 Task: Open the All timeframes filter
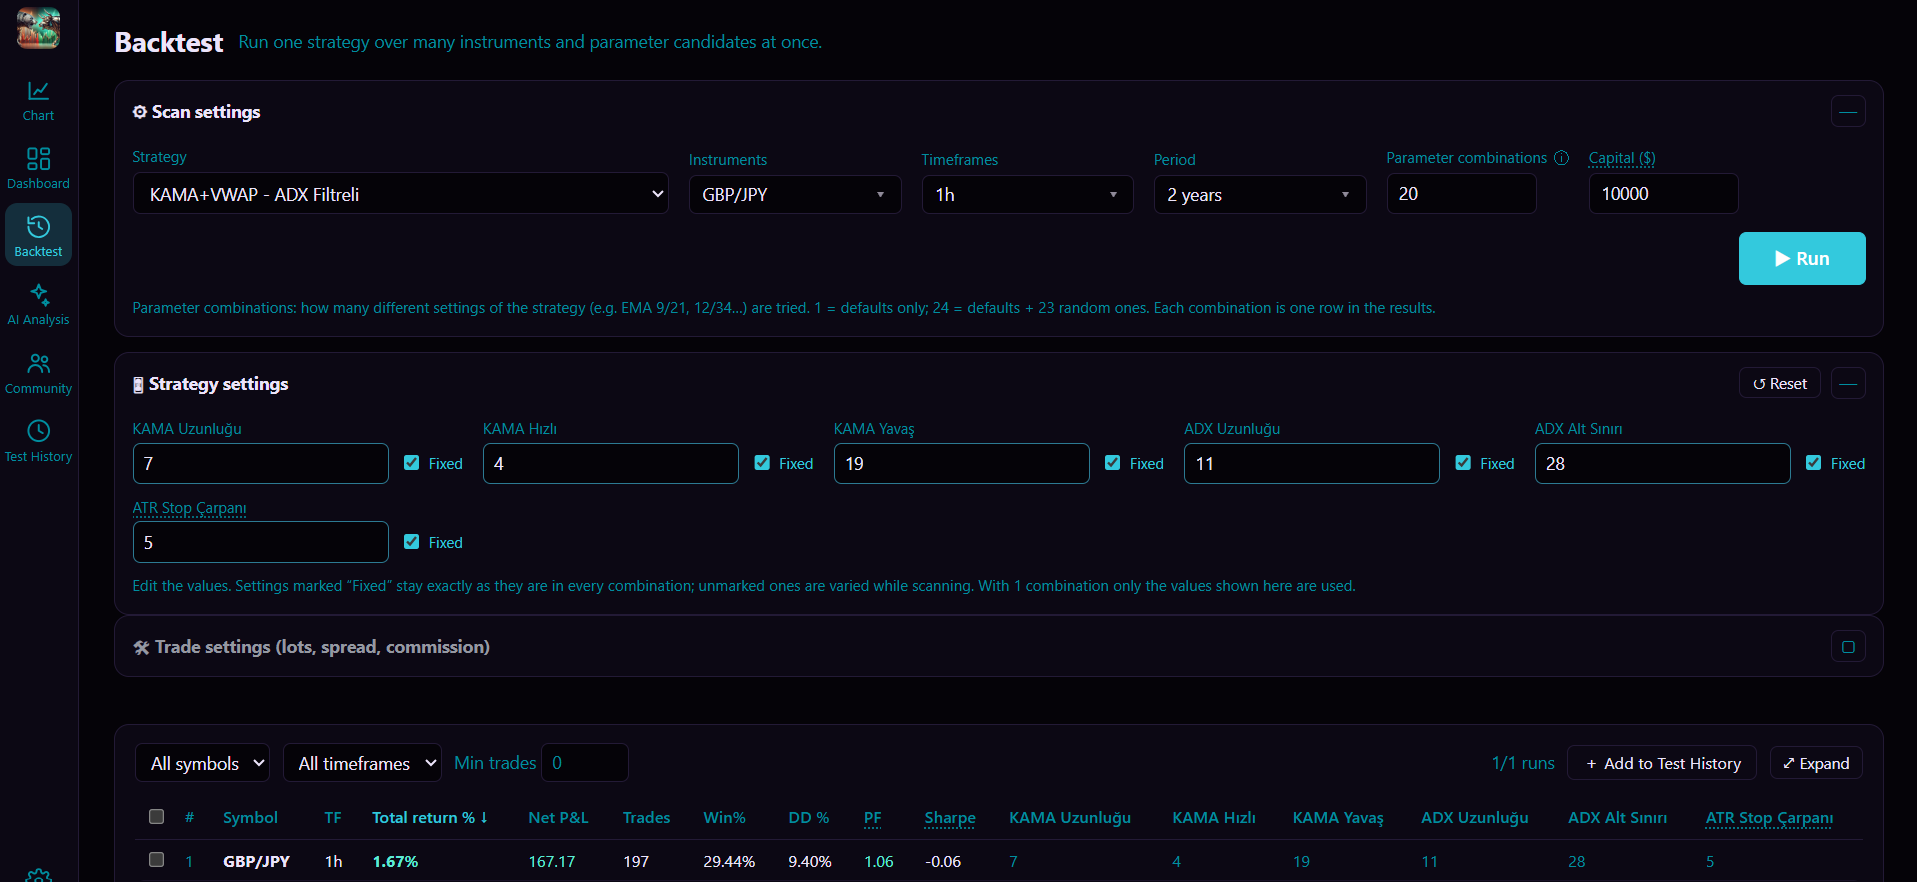click(x=362, y=763)
